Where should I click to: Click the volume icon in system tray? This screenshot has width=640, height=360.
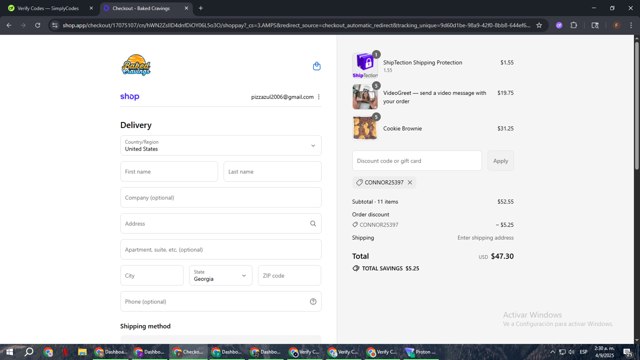572,352
